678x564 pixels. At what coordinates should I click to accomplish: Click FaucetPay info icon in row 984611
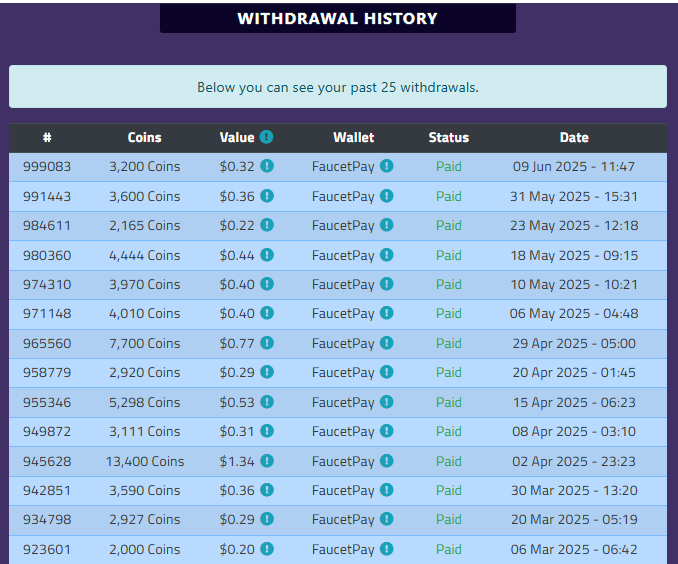(387, 225)
